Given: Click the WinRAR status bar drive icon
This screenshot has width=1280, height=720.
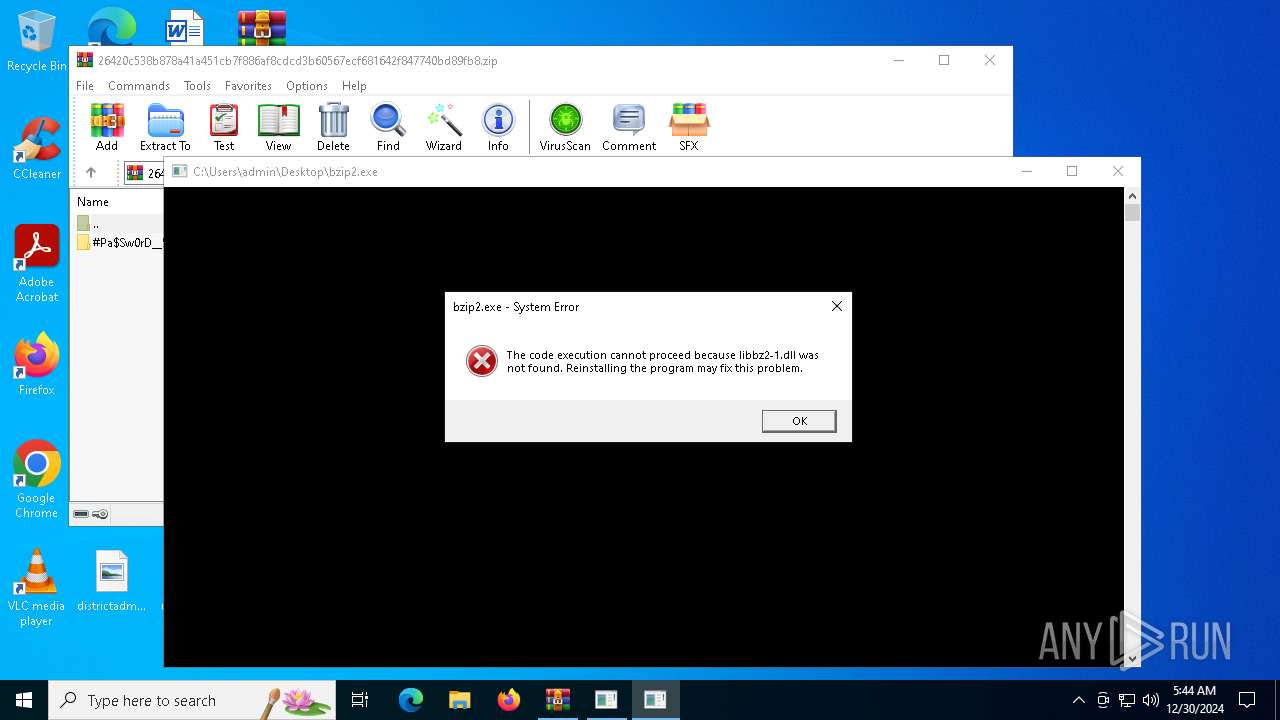Looking at the screenshot, I should (81, 514).
